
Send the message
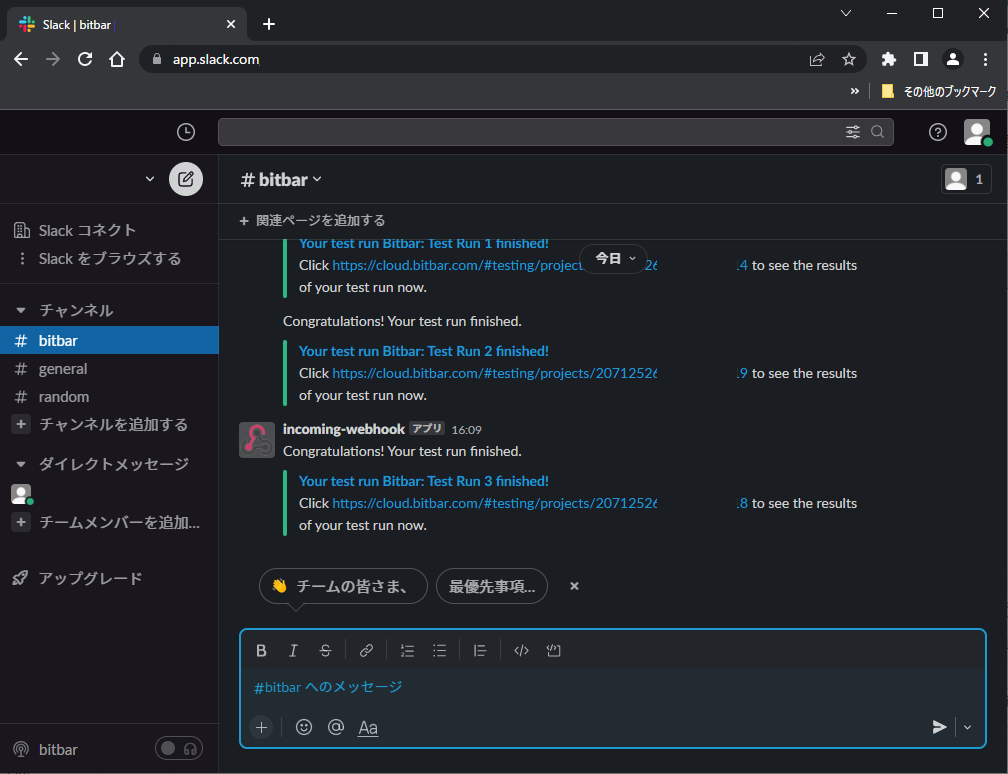[939, 727]
